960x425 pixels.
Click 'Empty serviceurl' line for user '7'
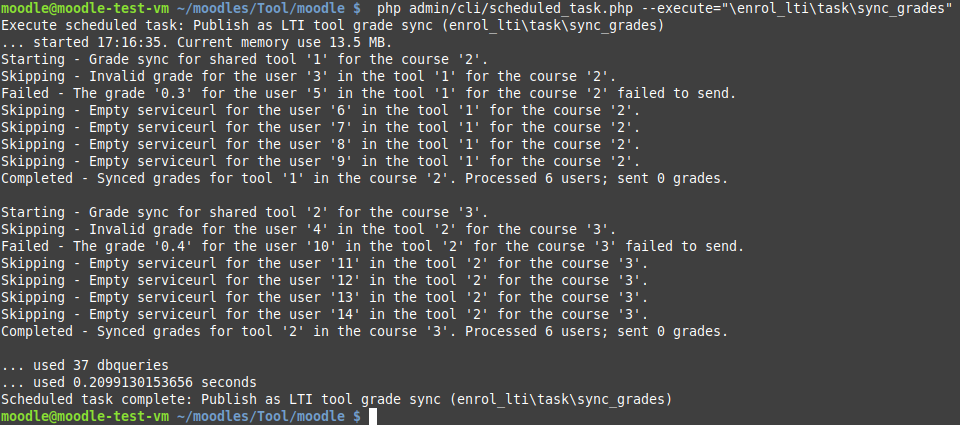(x=320, y=128)
